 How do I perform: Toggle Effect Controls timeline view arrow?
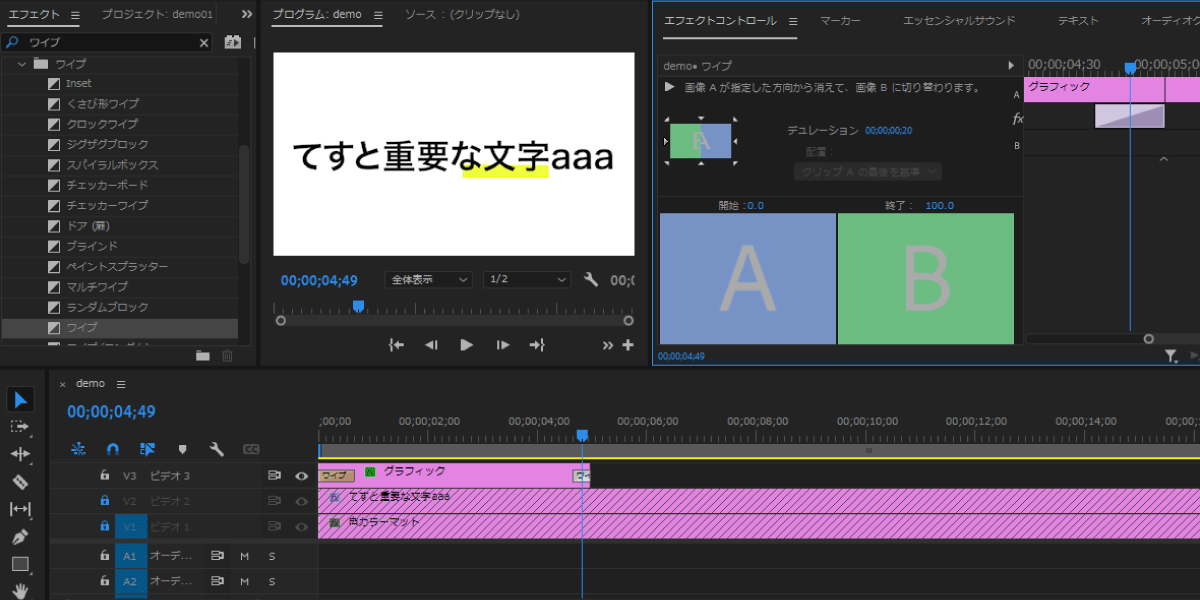point(1011,66)
